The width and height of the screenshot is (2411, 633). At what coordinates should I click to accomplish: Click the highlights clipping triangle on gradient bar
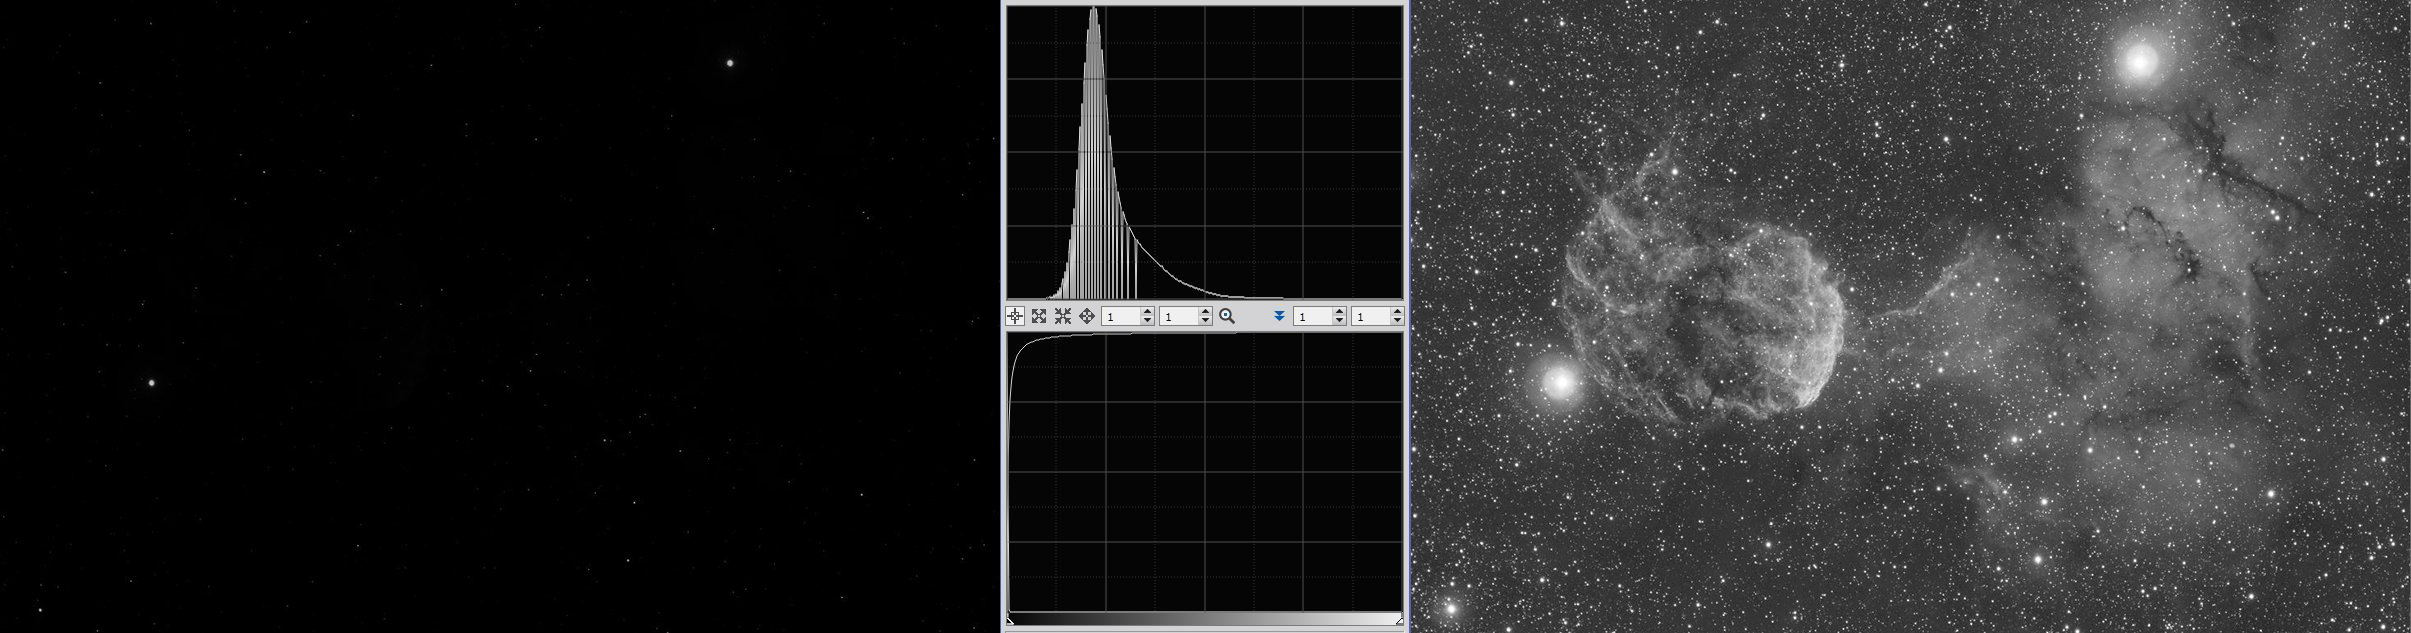point(1399,621)
